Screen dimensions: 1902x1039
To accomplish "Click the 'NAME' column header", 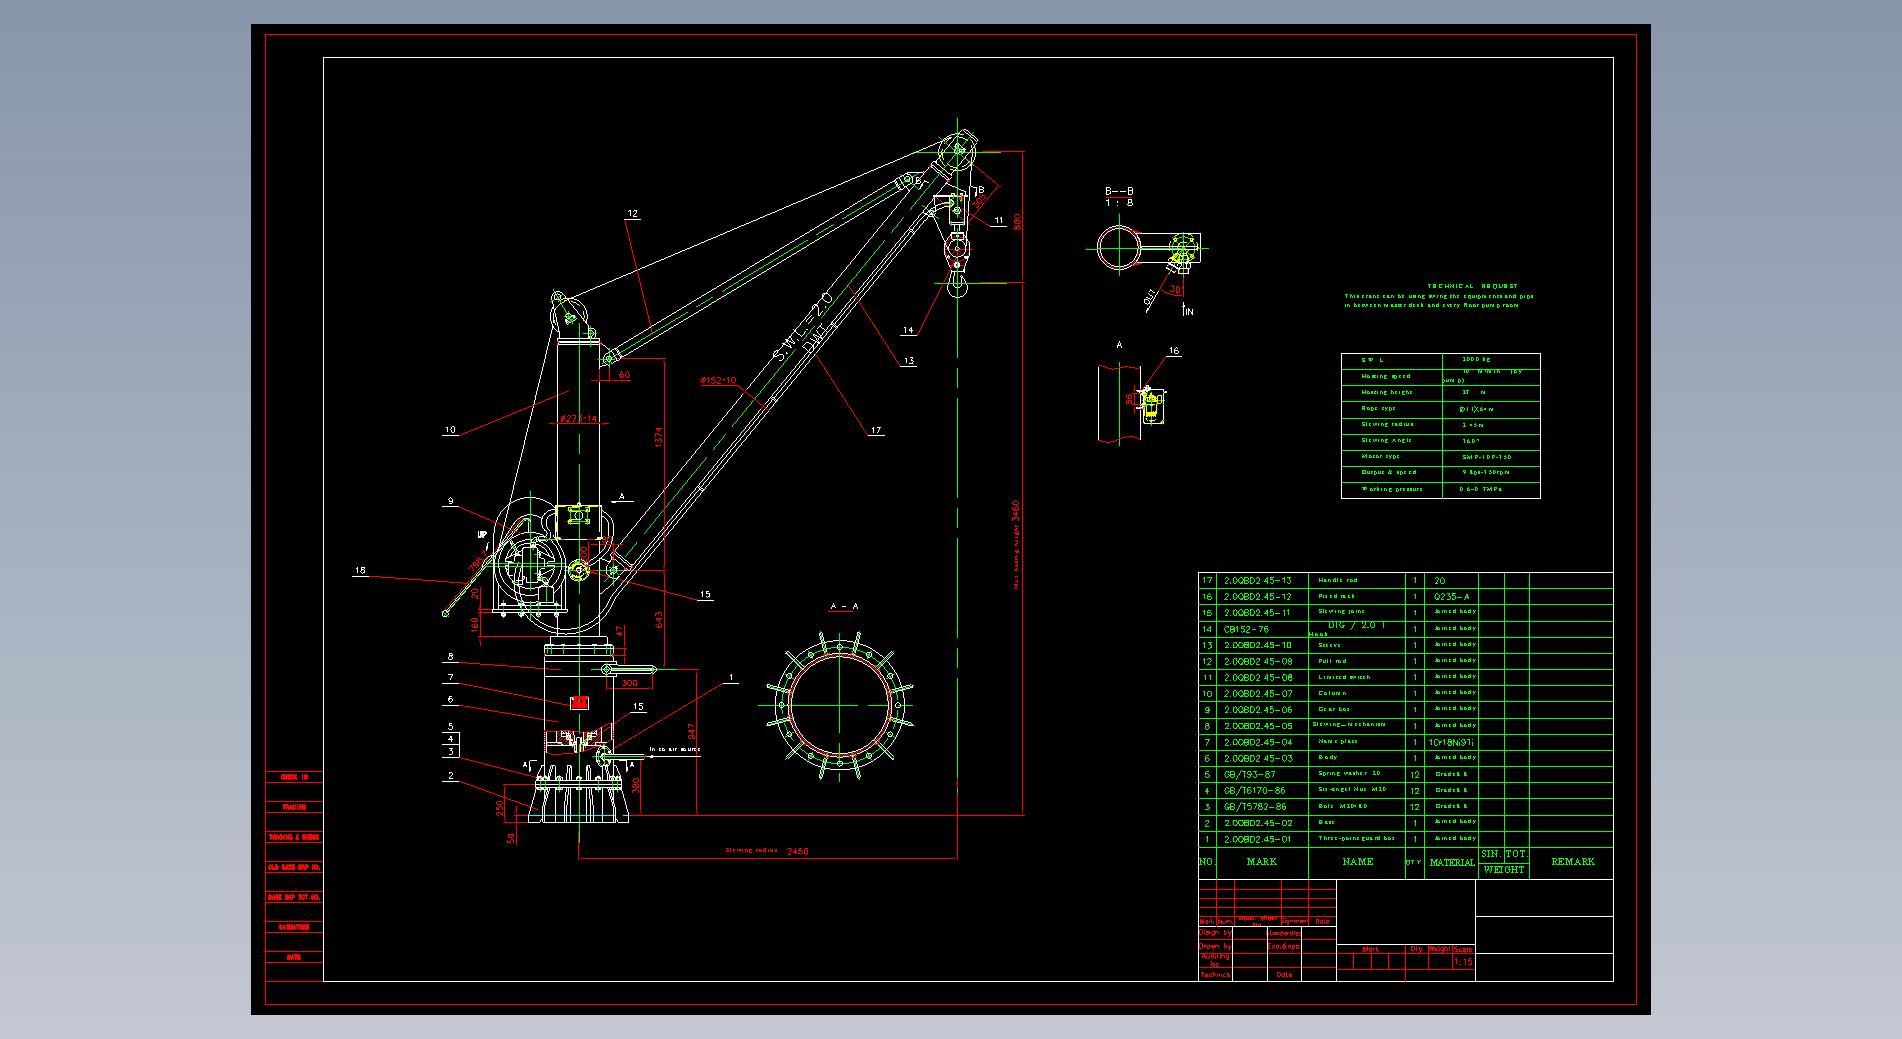I will click(x=1358, y=862).
